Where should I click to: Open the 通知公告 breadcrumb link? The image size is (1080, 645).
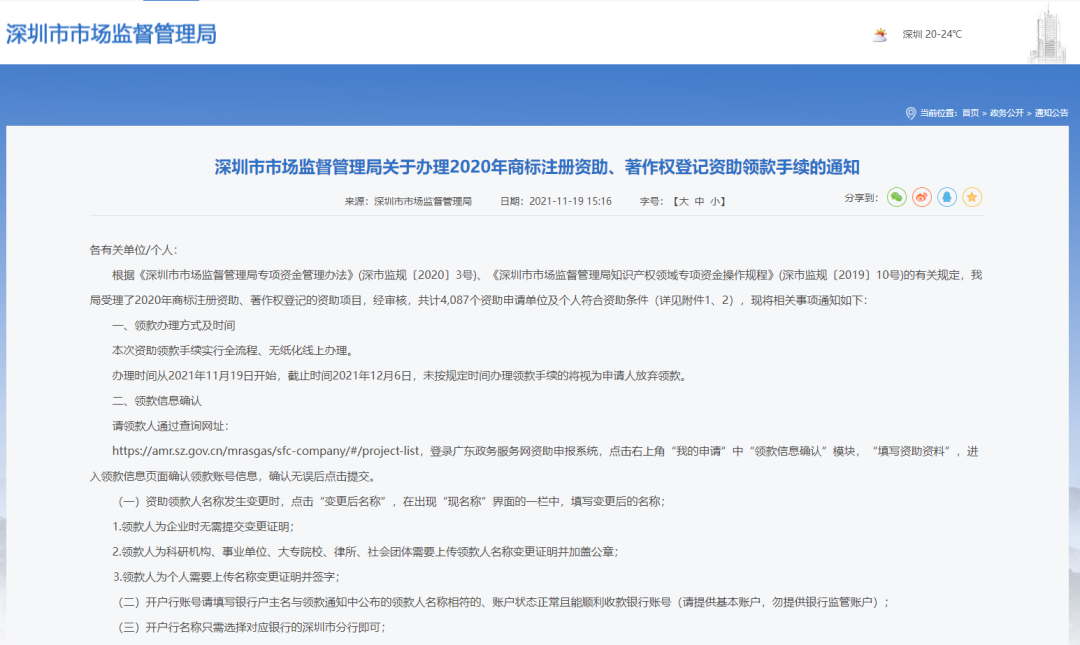pos(1051,113)
